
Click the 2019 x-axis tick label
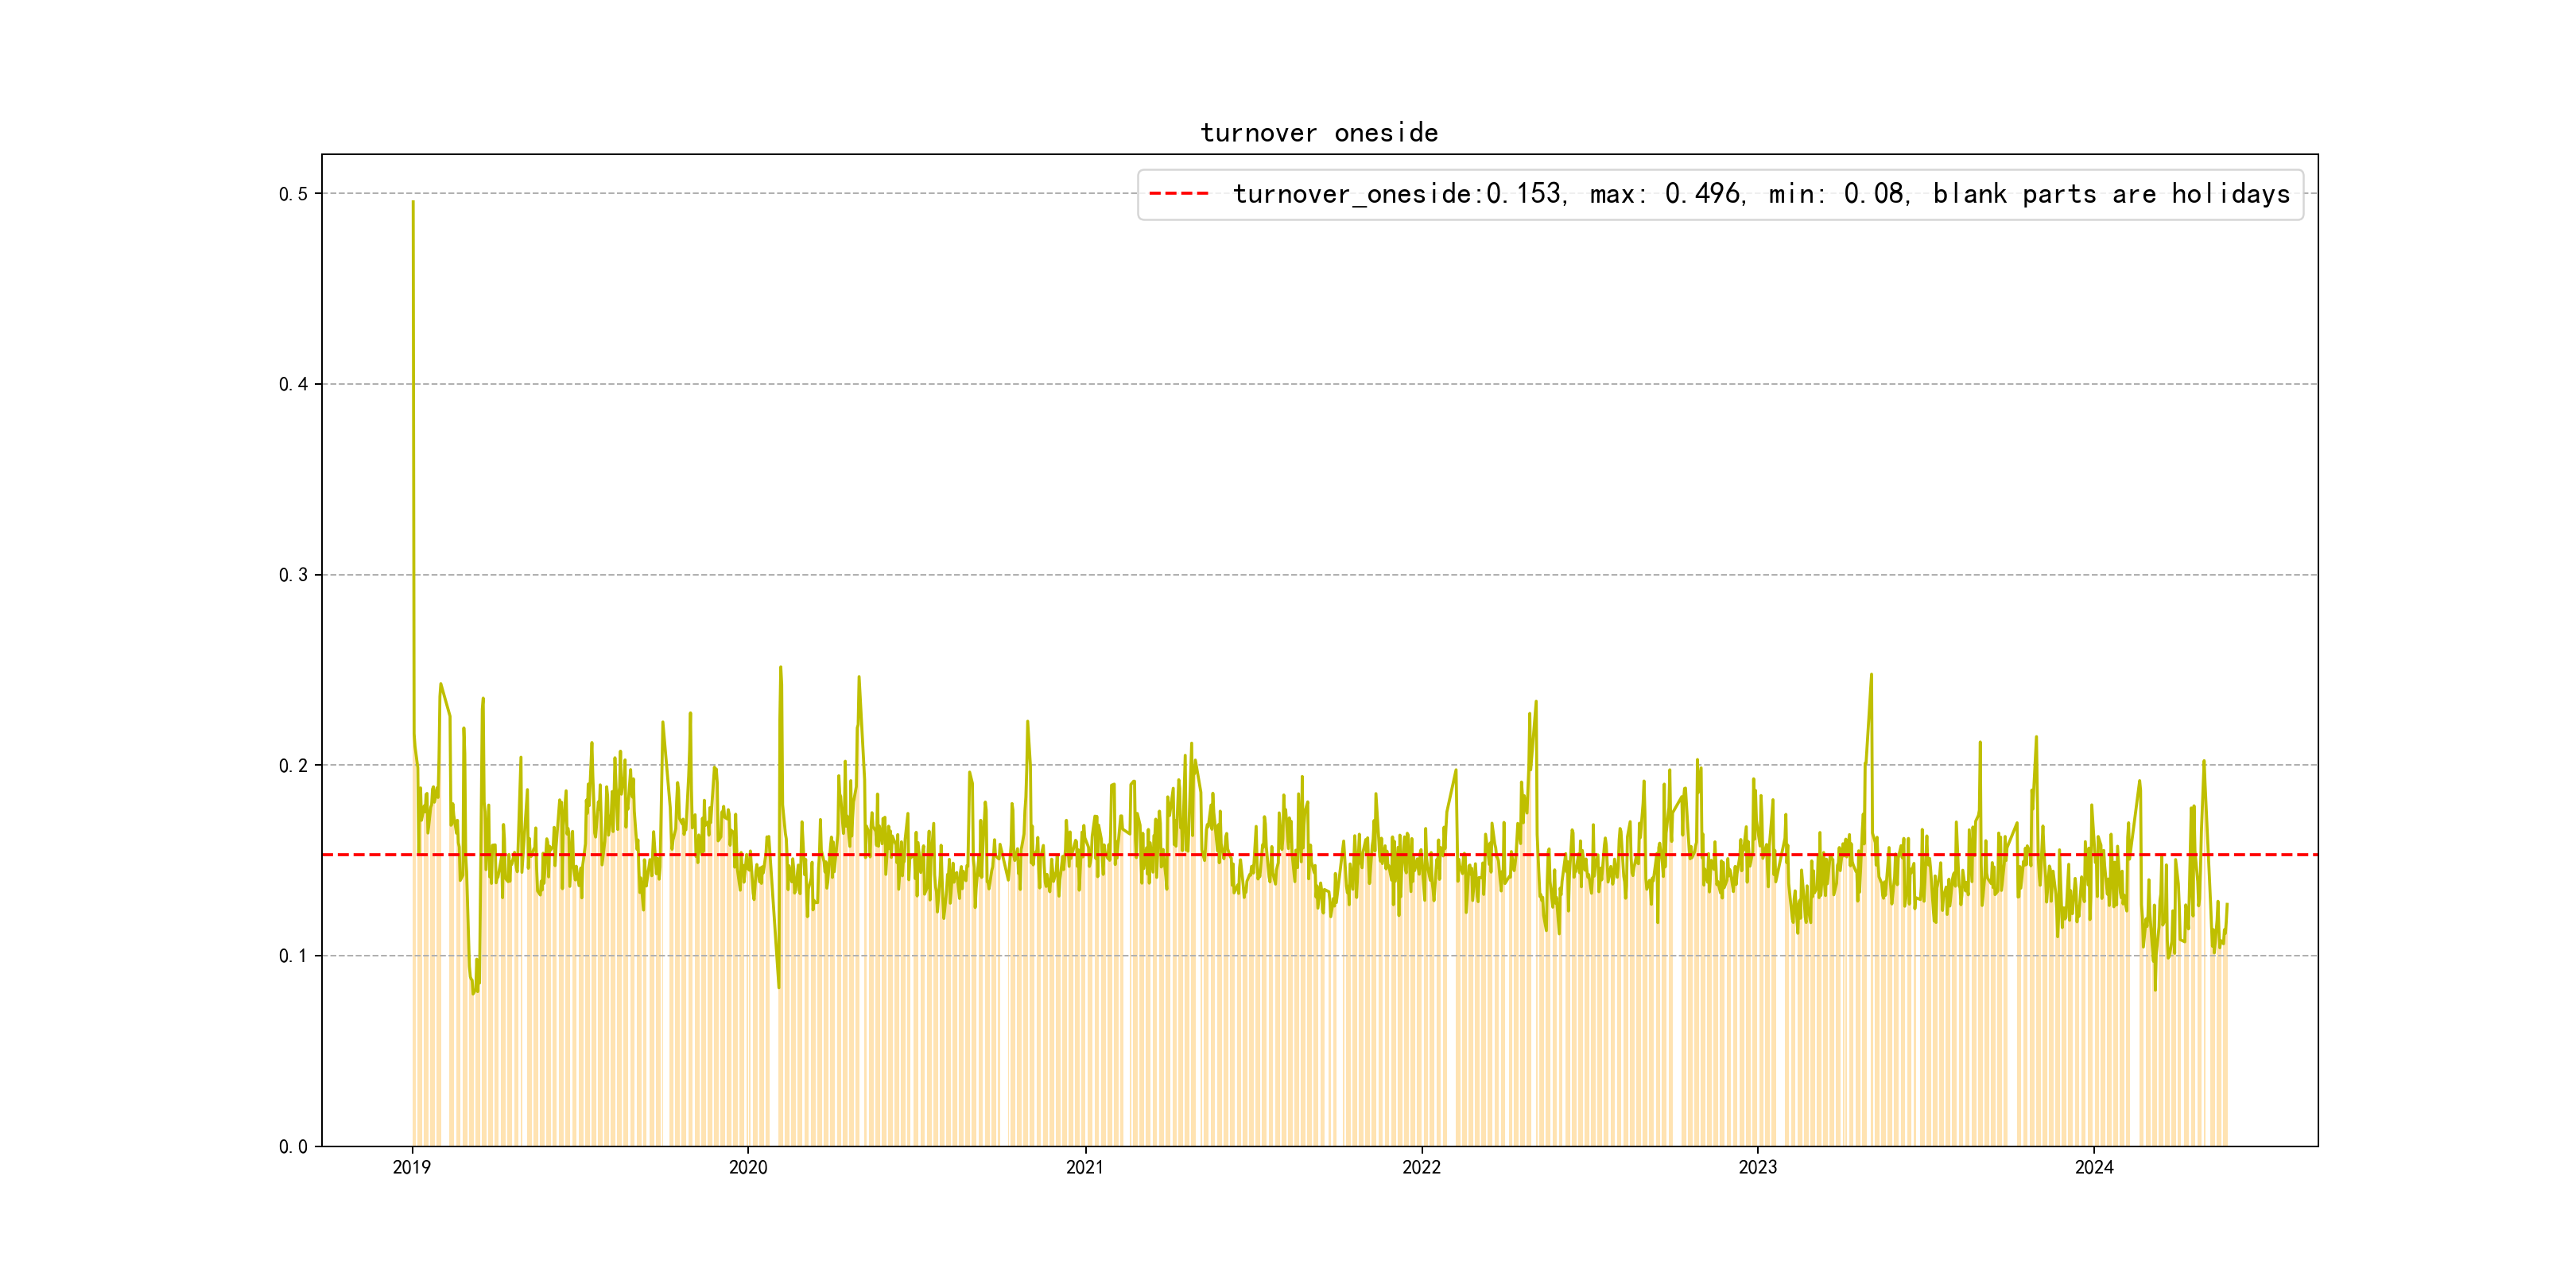[x=411, y=1167]
